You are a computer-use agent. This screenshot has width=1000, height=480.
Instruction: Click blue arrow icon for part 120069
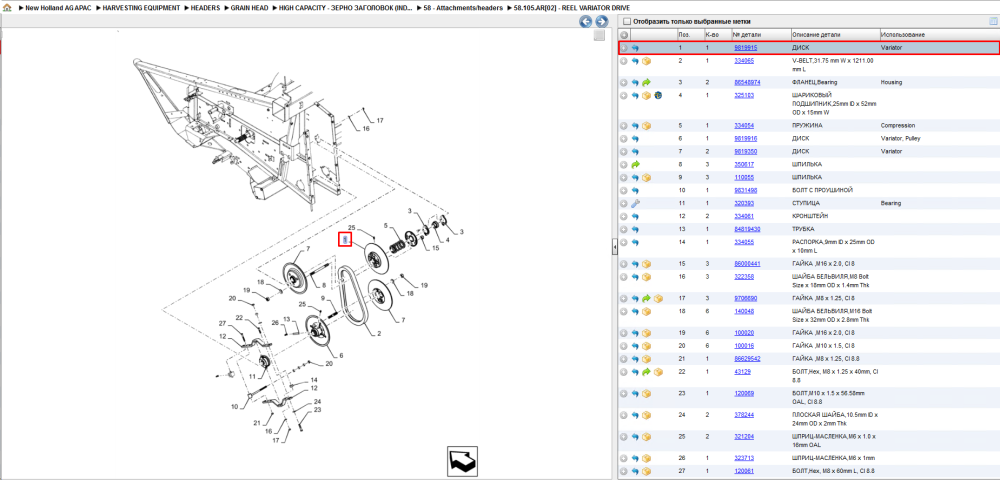click(635, 393)
